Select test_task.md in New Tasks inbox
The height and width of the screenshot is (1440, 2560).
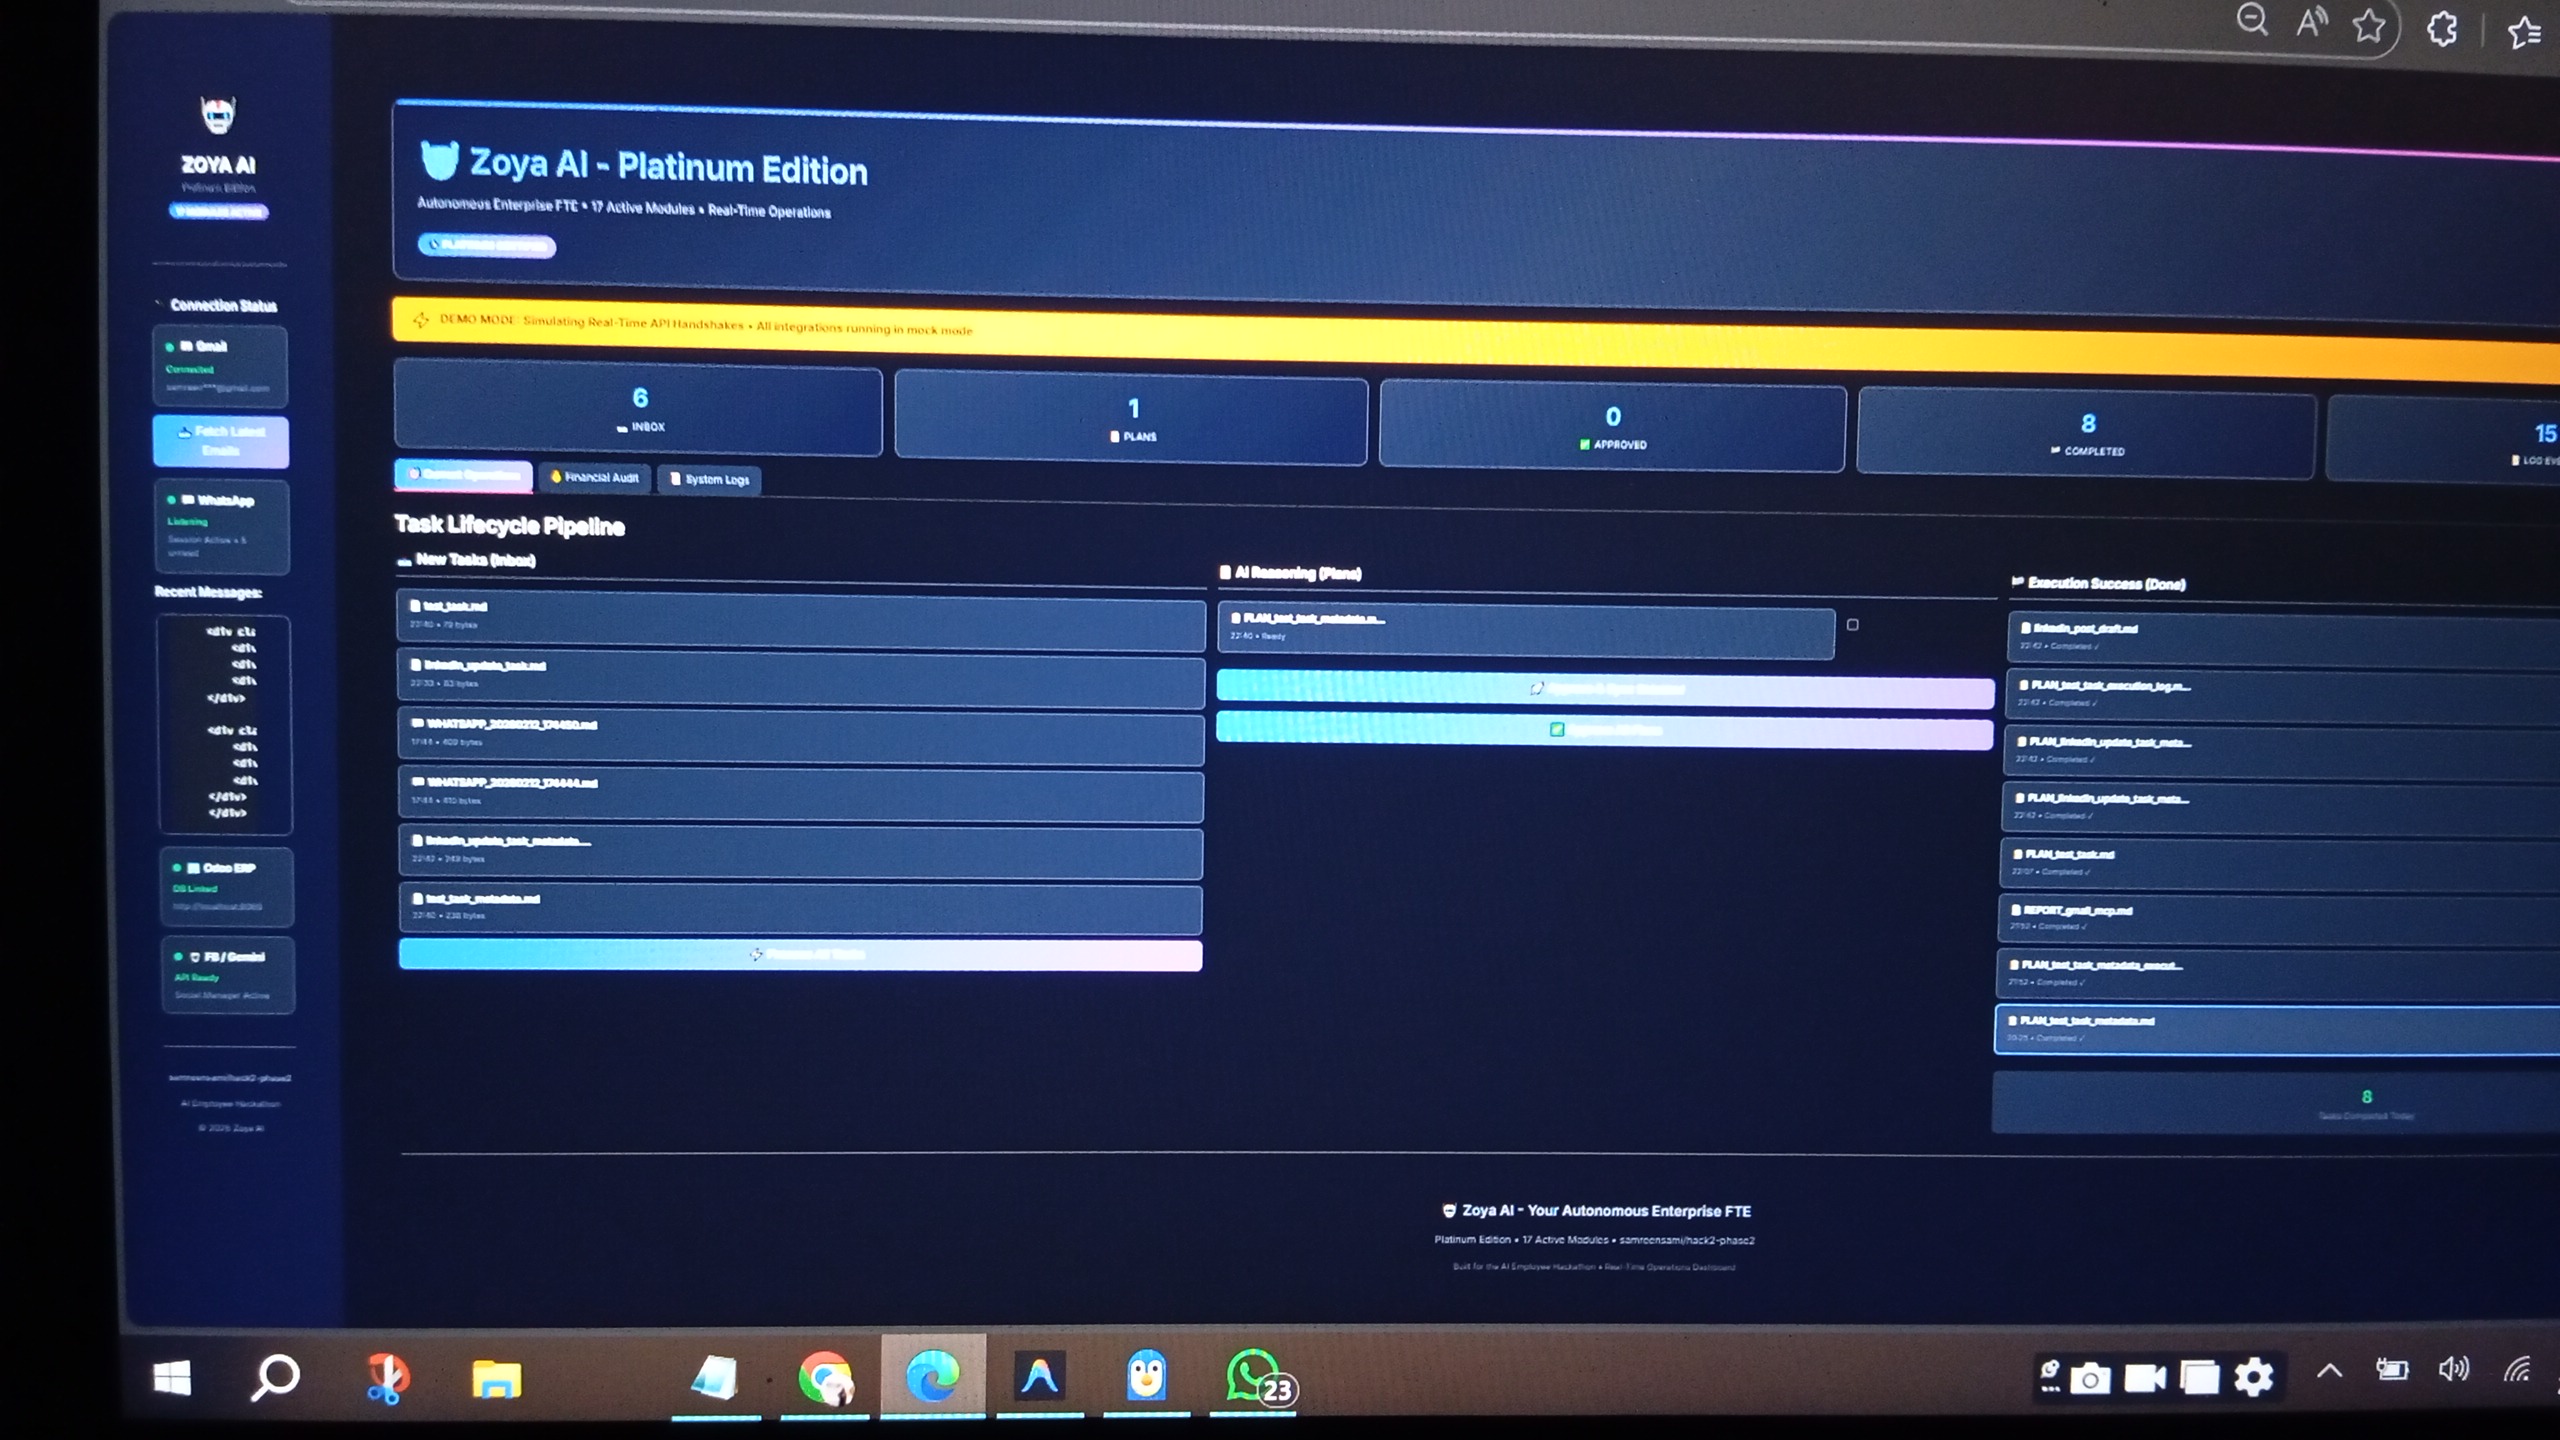point(800,614)
